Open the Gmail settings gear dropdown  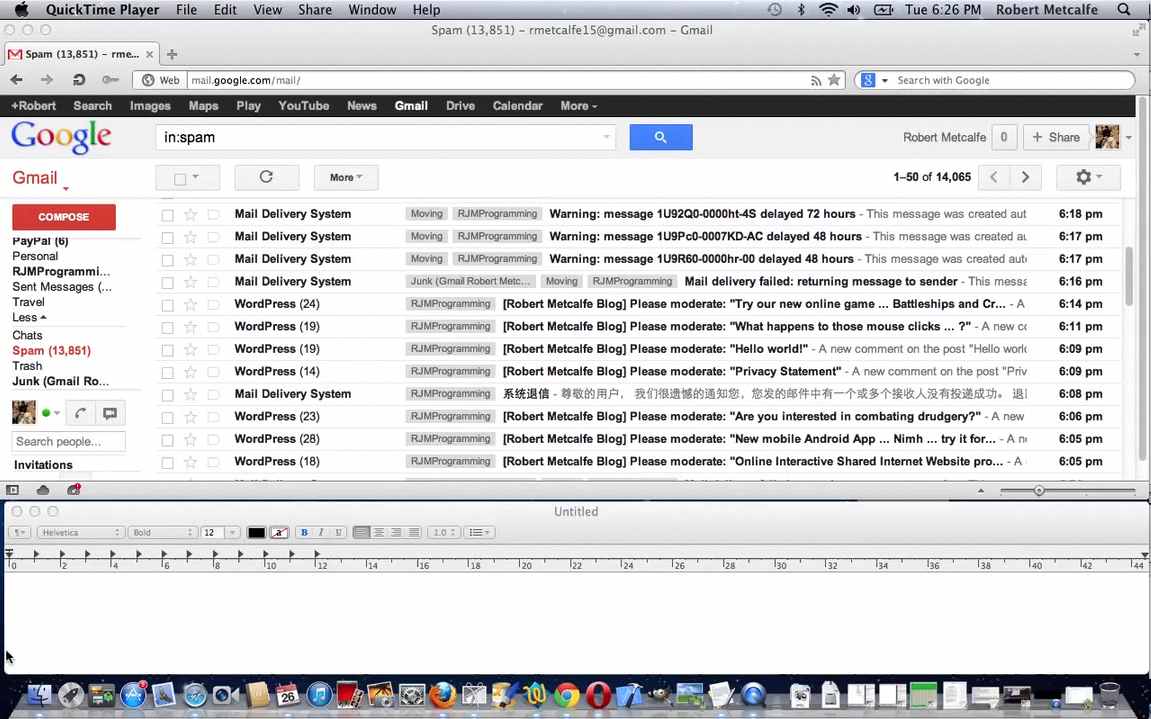(x=1087, y=177)
